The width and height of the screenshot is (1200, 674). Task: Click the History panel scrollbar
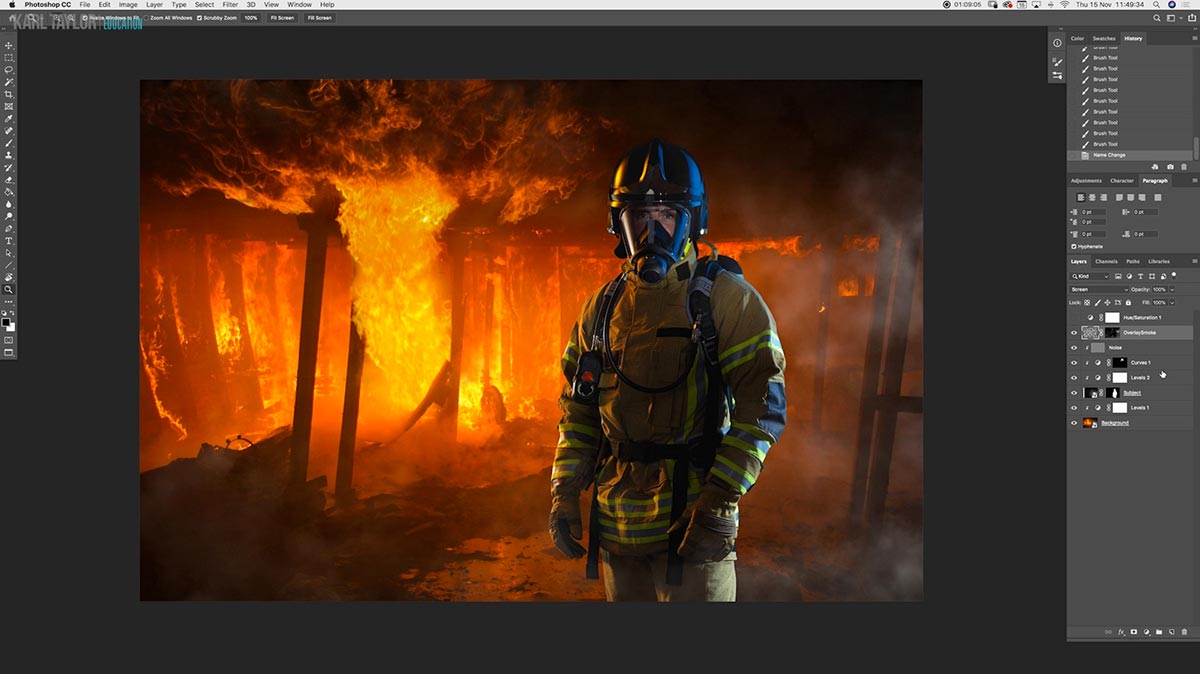pyautogui.click(x=1196, y=148)
